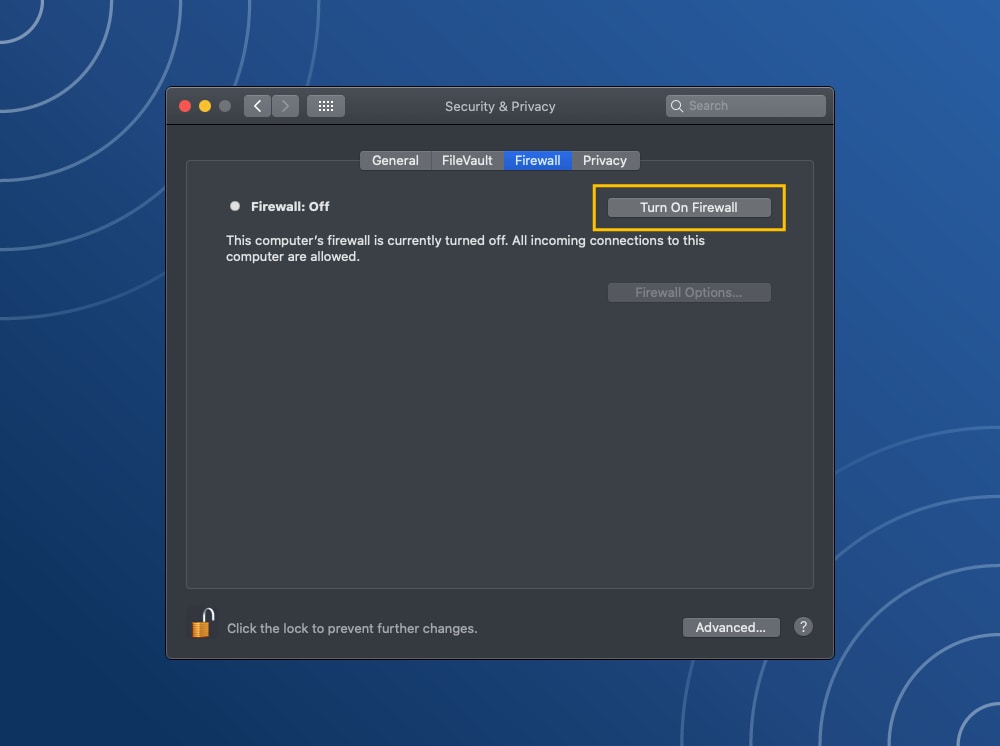Go back with the left chevron
Viewport: 1000px width, 746px height.
click(x=258, y=106)
